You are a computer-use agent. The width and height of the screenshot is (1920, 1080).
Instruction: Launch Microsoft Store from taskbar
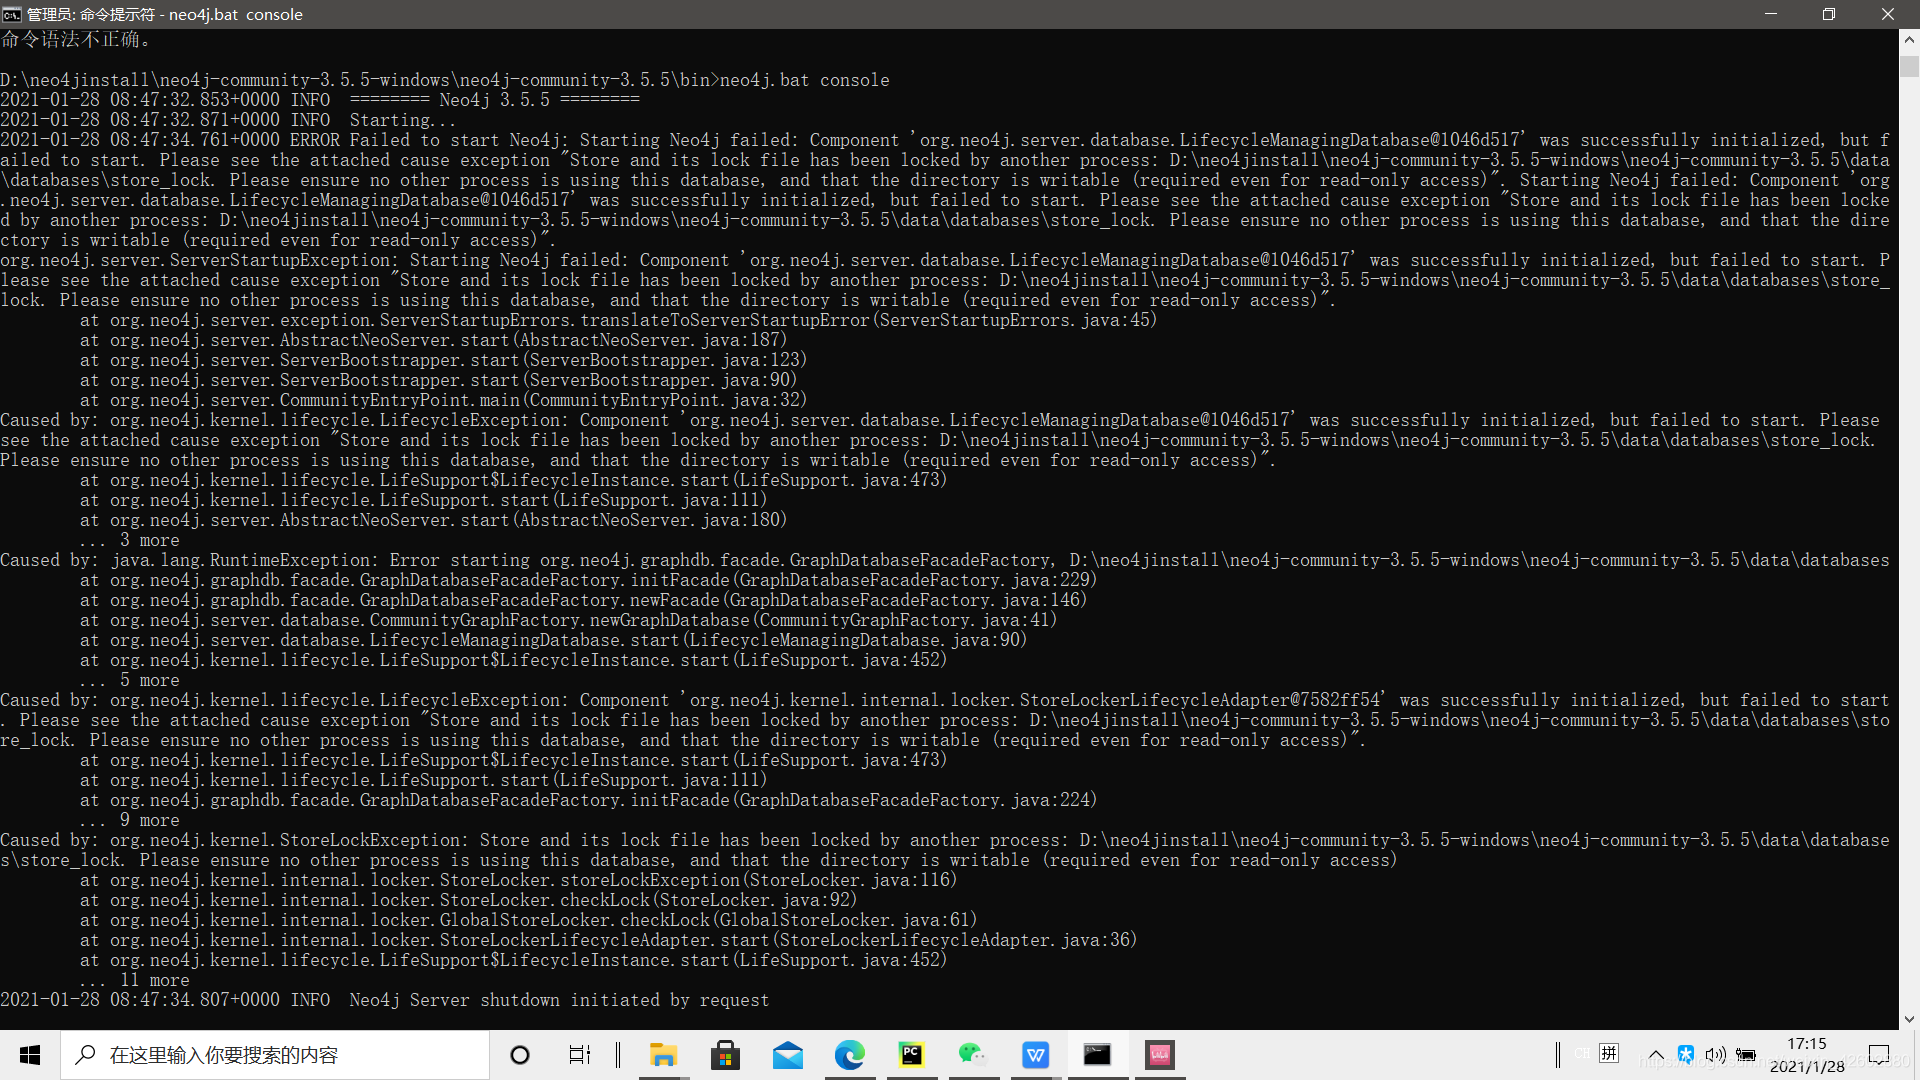pos(725,1055)
